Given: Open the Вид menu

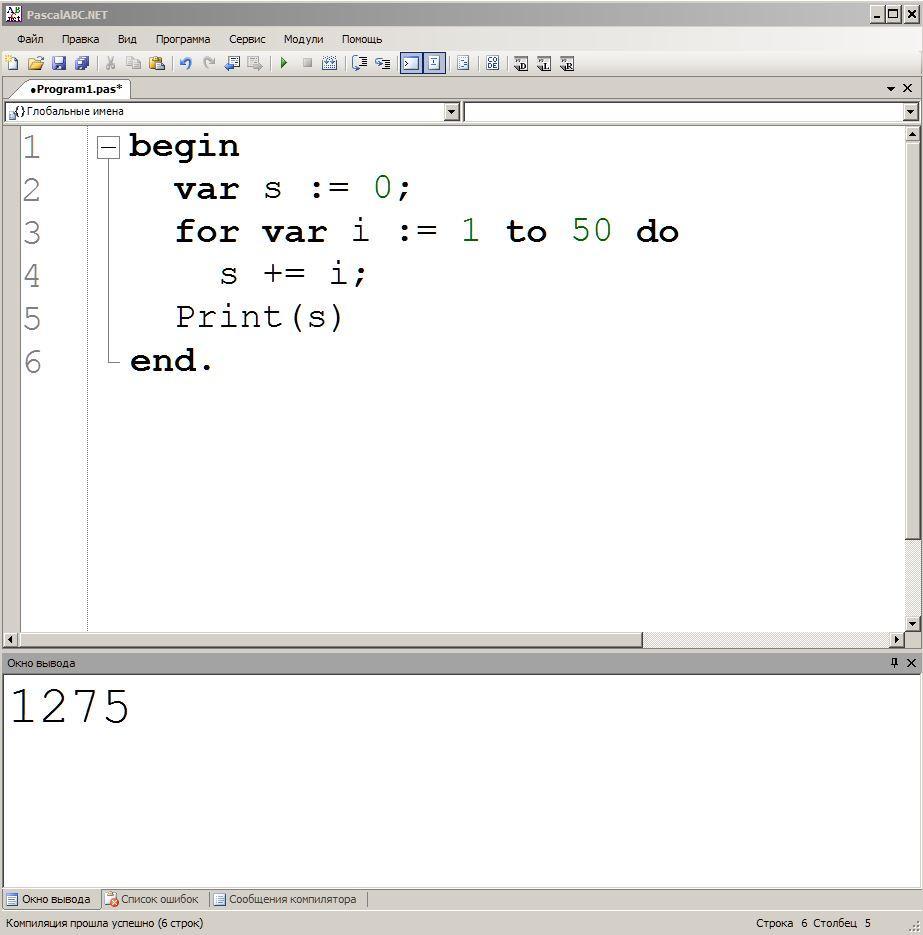Looking at the screenshot, I should [127, 39].
